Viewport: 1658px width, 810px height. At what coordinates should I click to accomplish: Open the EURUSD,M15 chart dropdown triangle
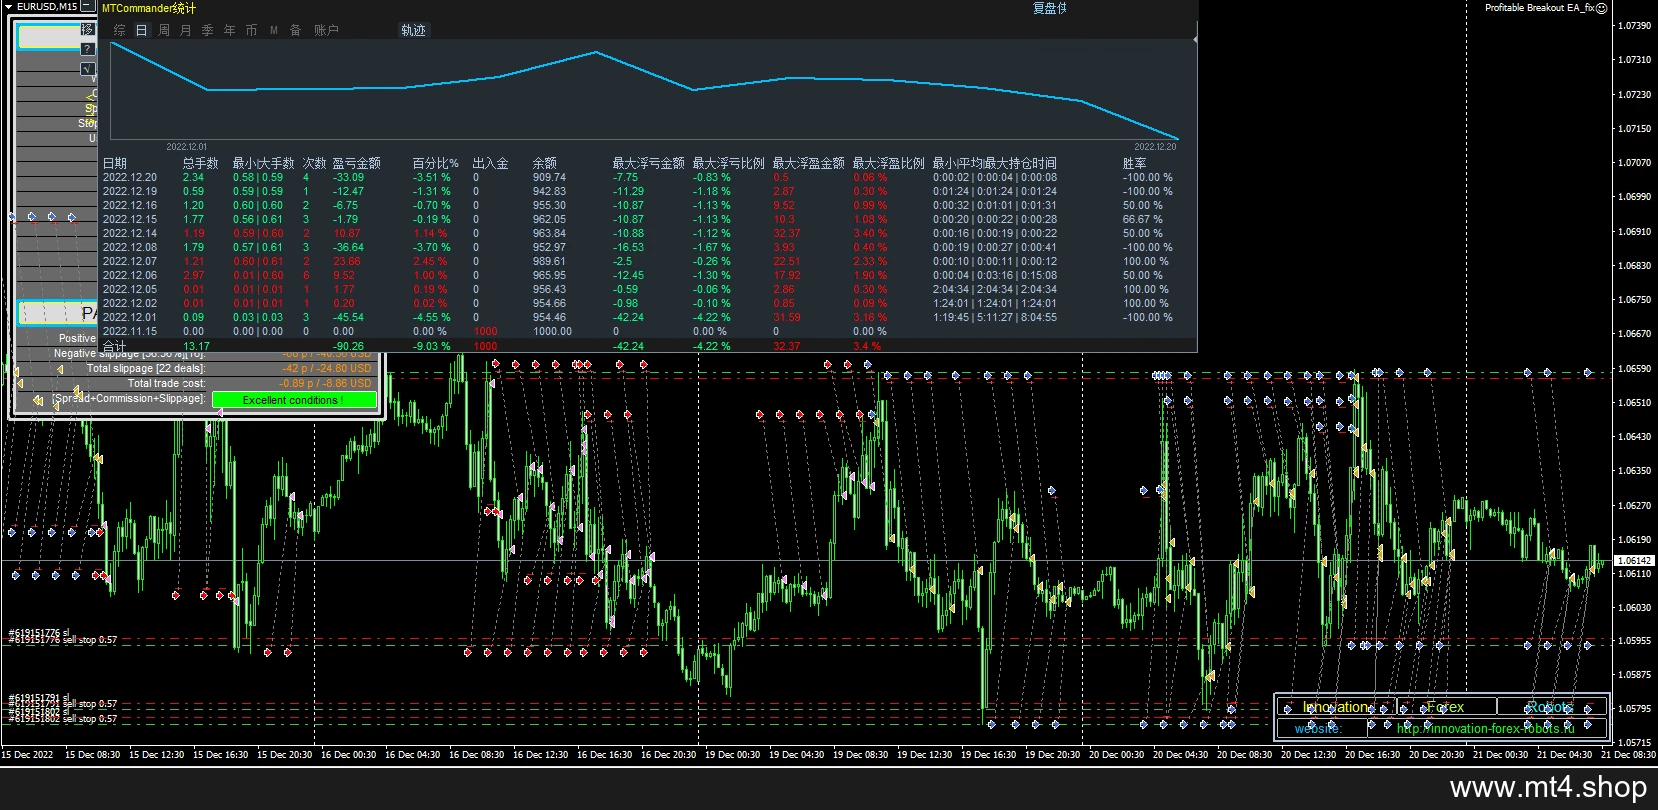9,6
